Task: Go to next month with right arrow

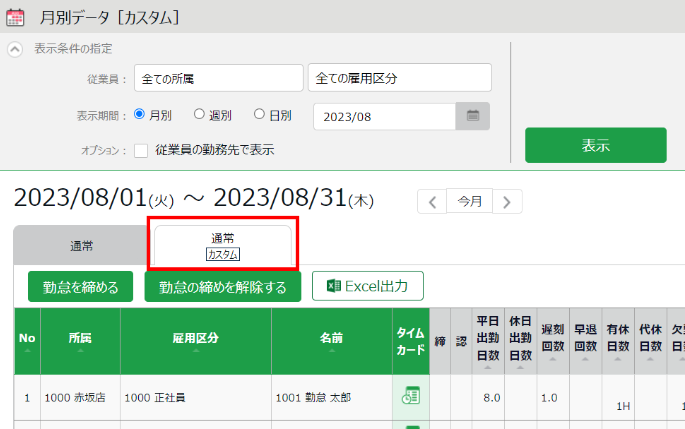Action: click(x=507, y=202)
